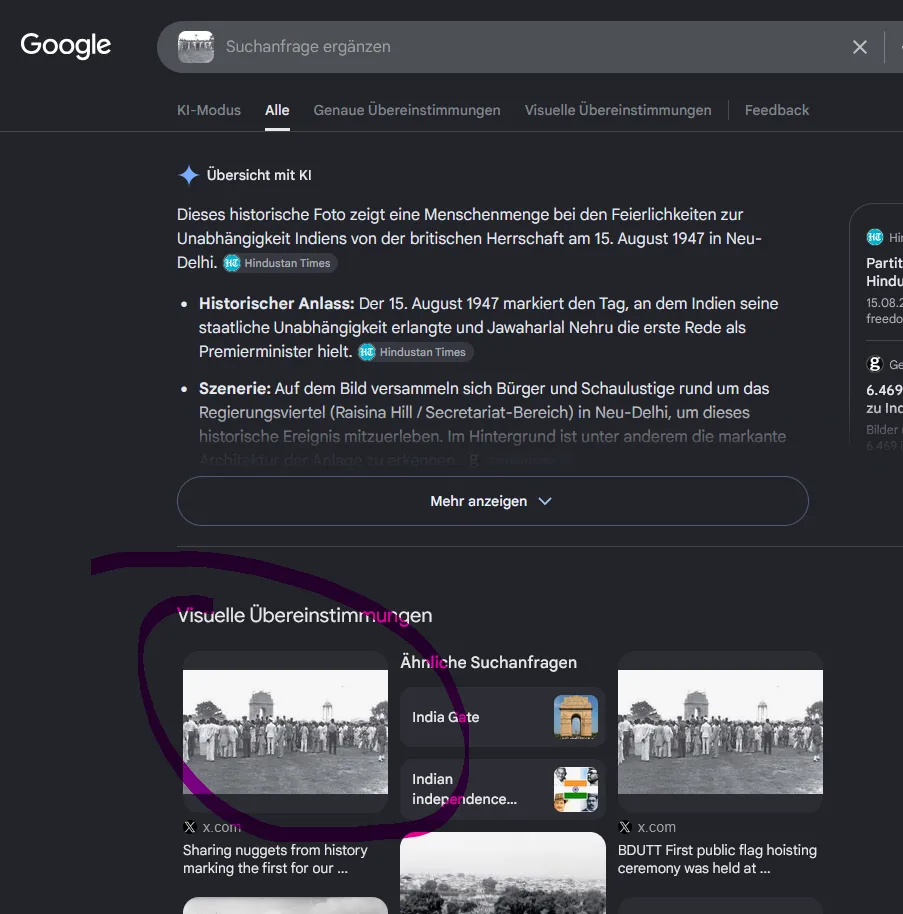Image resolution: width=903 pixels, height=914 pixels.
Task: Click the Hindustan Times icon in side card
Action: (x=874, y=237)
